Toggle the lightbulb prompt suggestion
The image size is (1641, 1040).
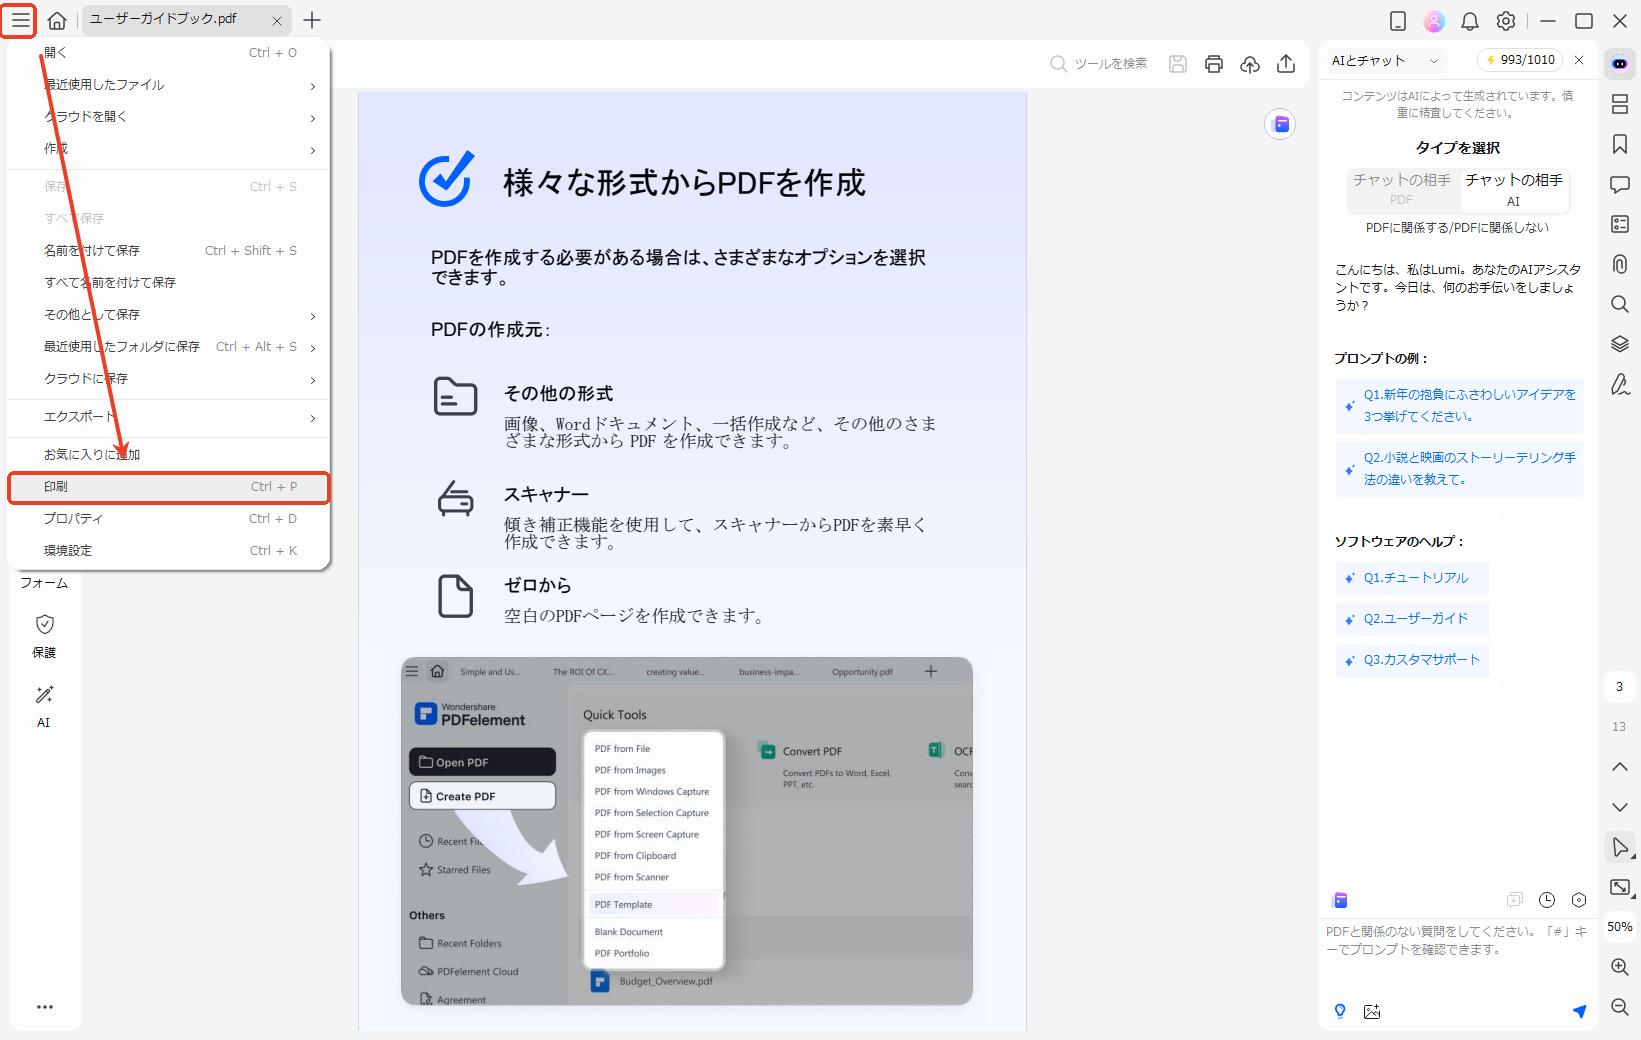(x=1340, y=1011)
